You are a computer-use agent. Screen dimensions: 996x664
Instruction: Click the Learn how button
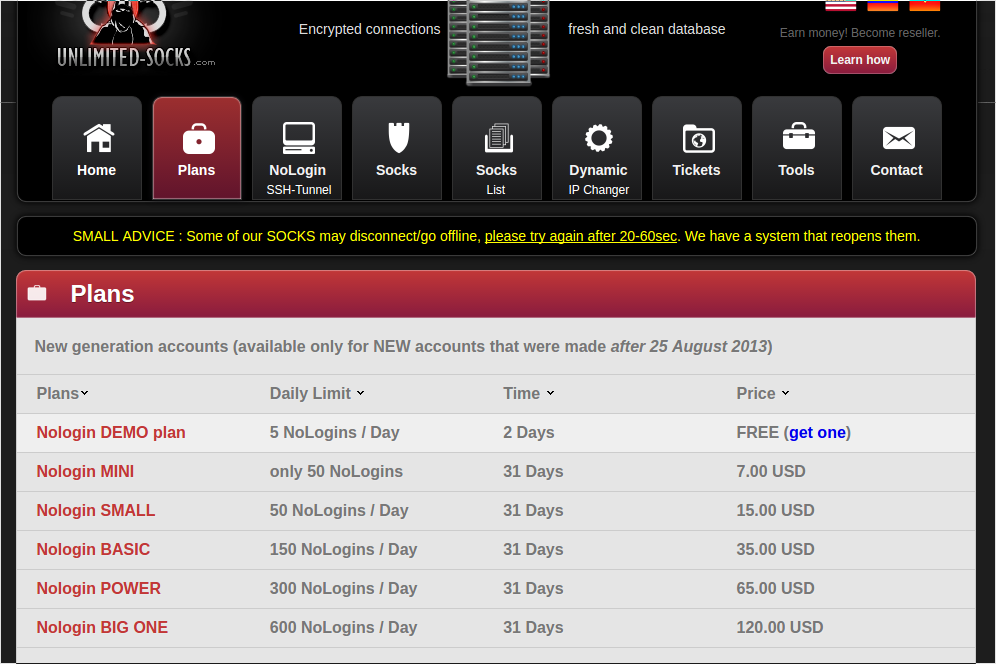(859, 60)
